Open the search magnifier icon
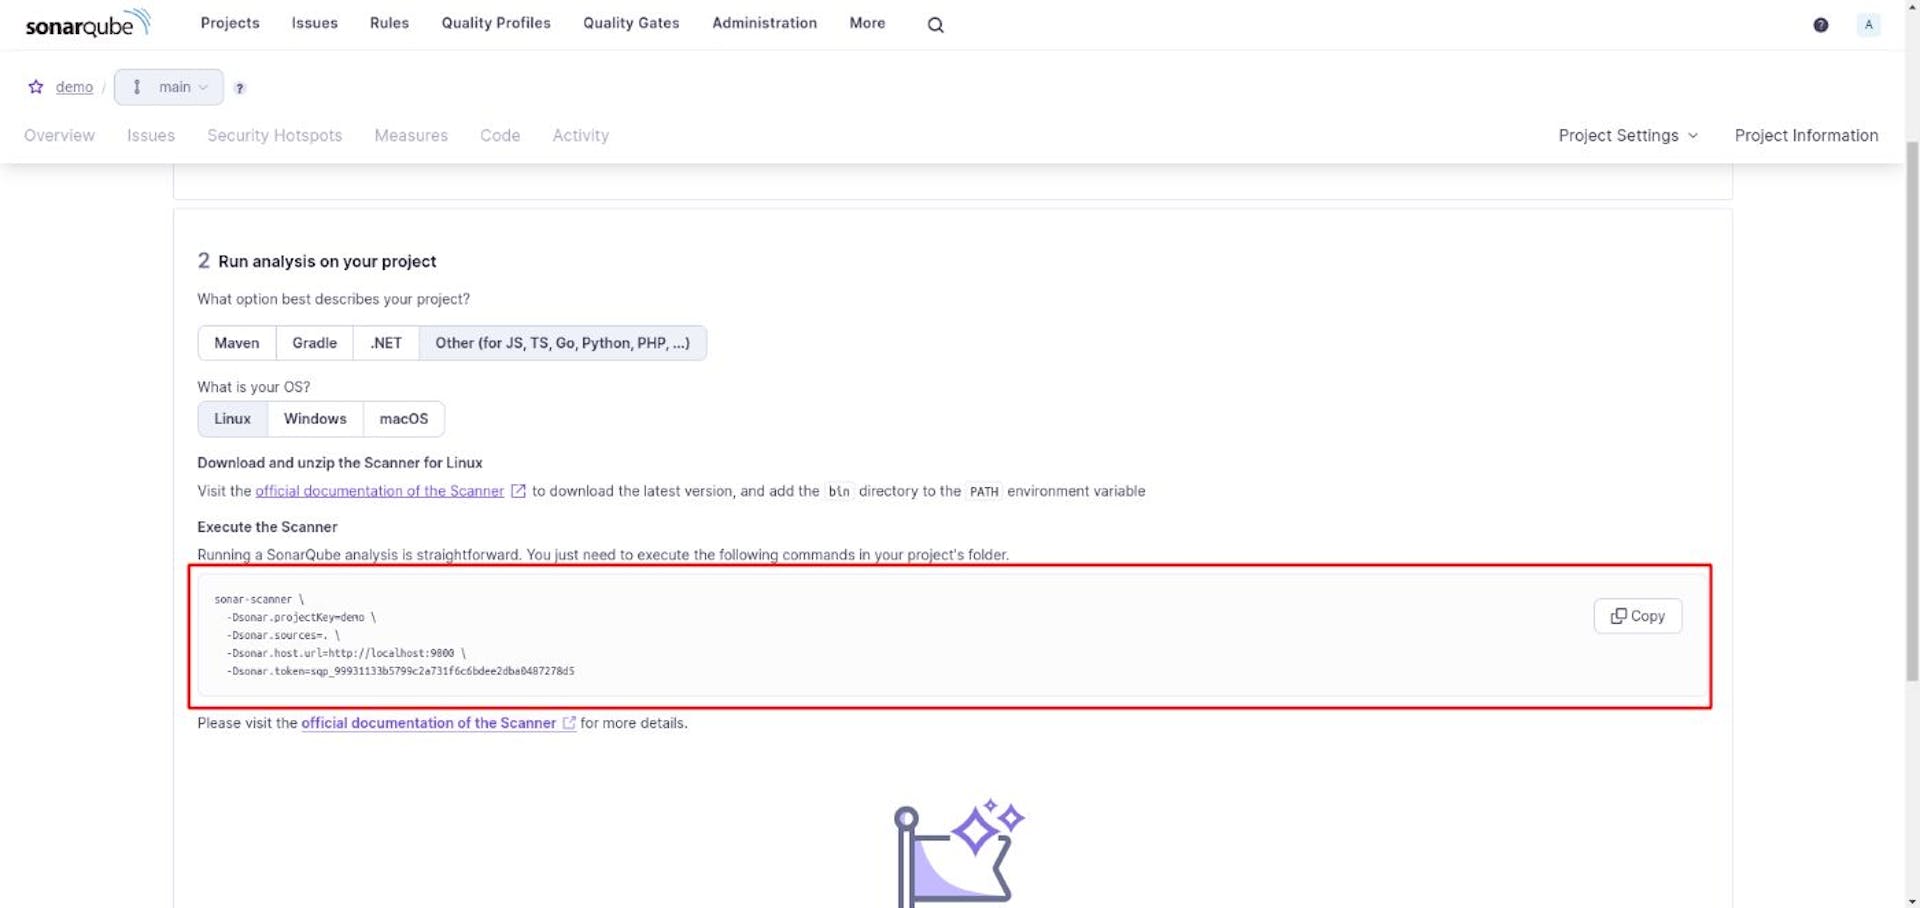The width and height of the screenshot is (1920, 908). pyautogui.click(x=934, y=24)
